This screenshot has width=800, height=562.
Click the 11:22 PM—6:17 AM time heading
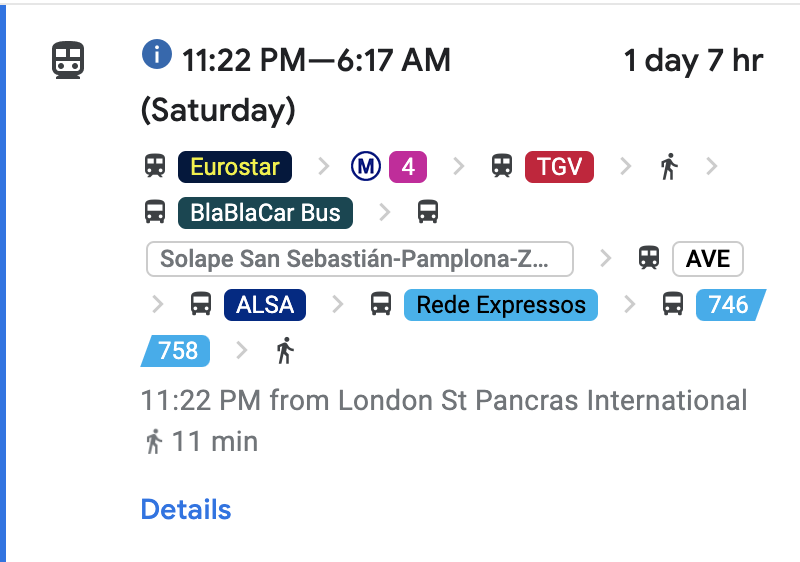[316, 60]
